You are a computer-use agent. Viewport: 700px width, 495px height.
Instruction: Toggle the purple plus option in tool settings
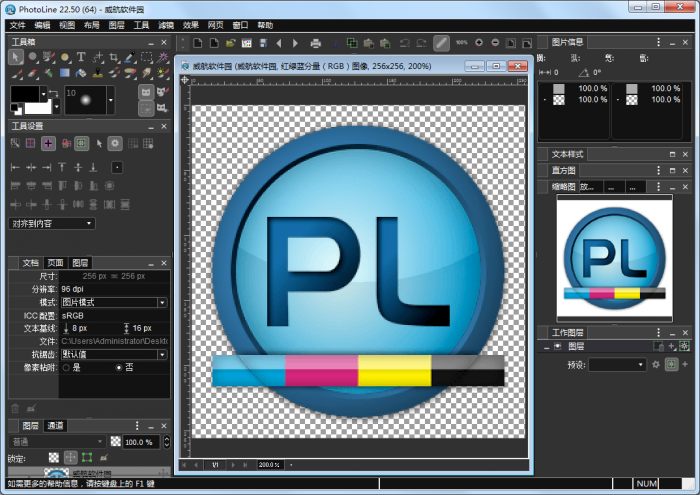click(x=48, y=143)
